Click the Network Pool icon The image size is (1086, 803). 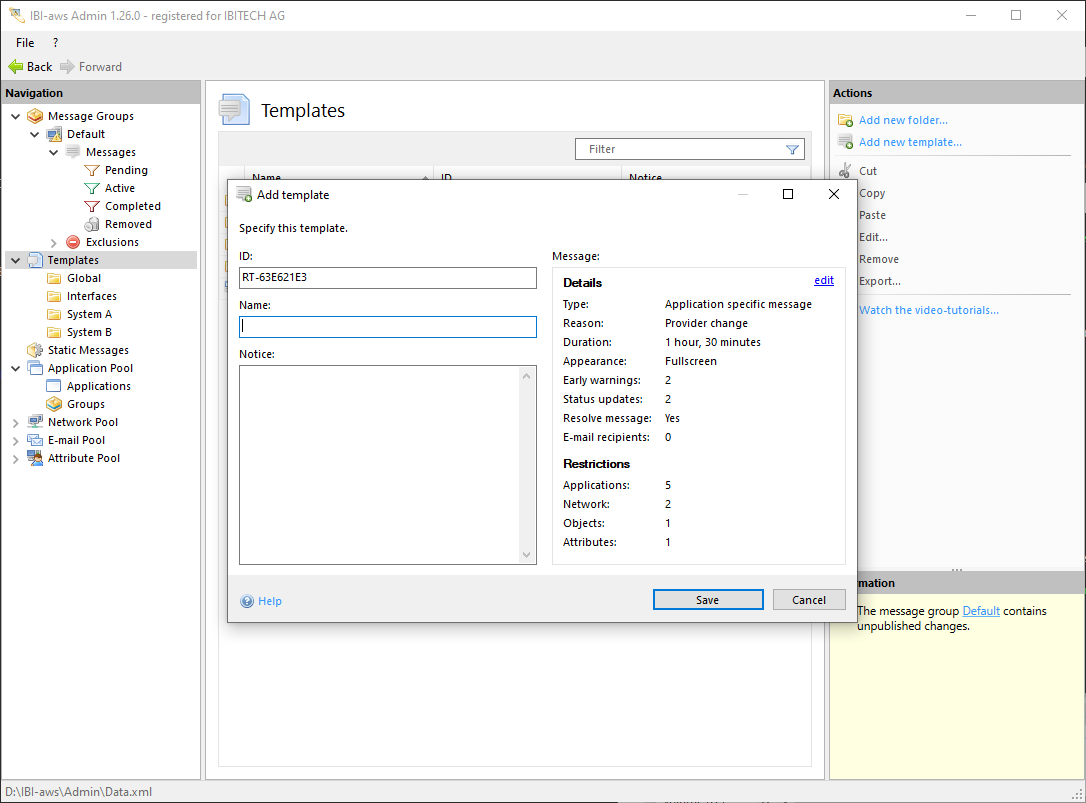click(35, 422)
